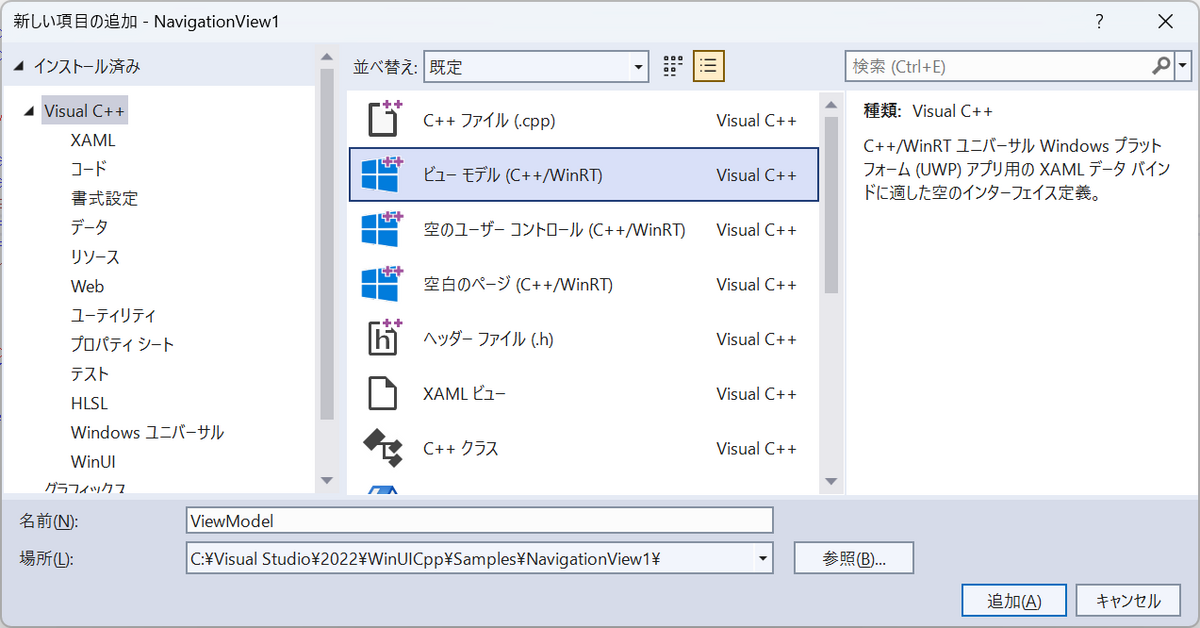Click the 追加(A) button
Image resolution: width=1200 pixels, height=628 pixels.
click(1014, 601)
